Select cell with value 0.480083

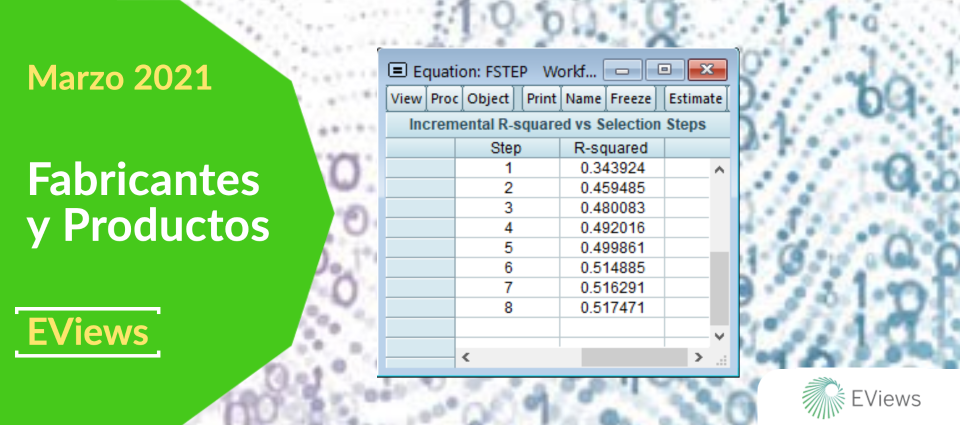click(612, 208)
